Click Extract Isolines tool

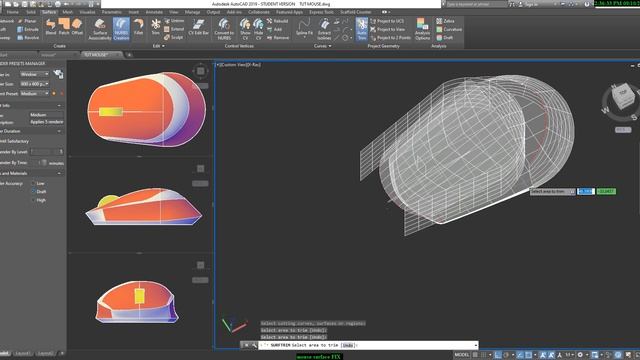click(324, 29)
